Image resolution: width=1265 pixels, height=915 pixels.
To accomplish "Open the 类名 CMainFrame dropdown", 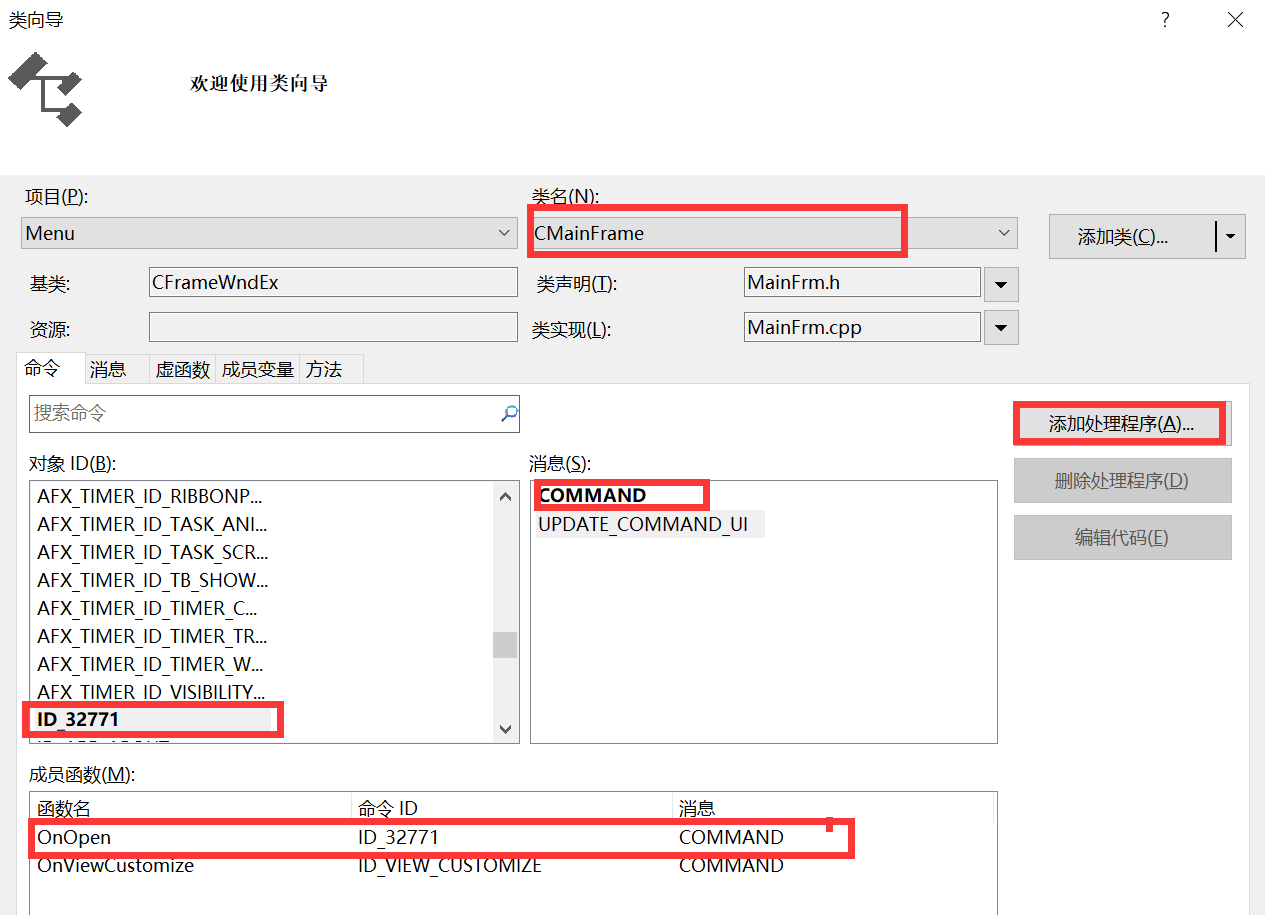I will (x=772, y=233).
